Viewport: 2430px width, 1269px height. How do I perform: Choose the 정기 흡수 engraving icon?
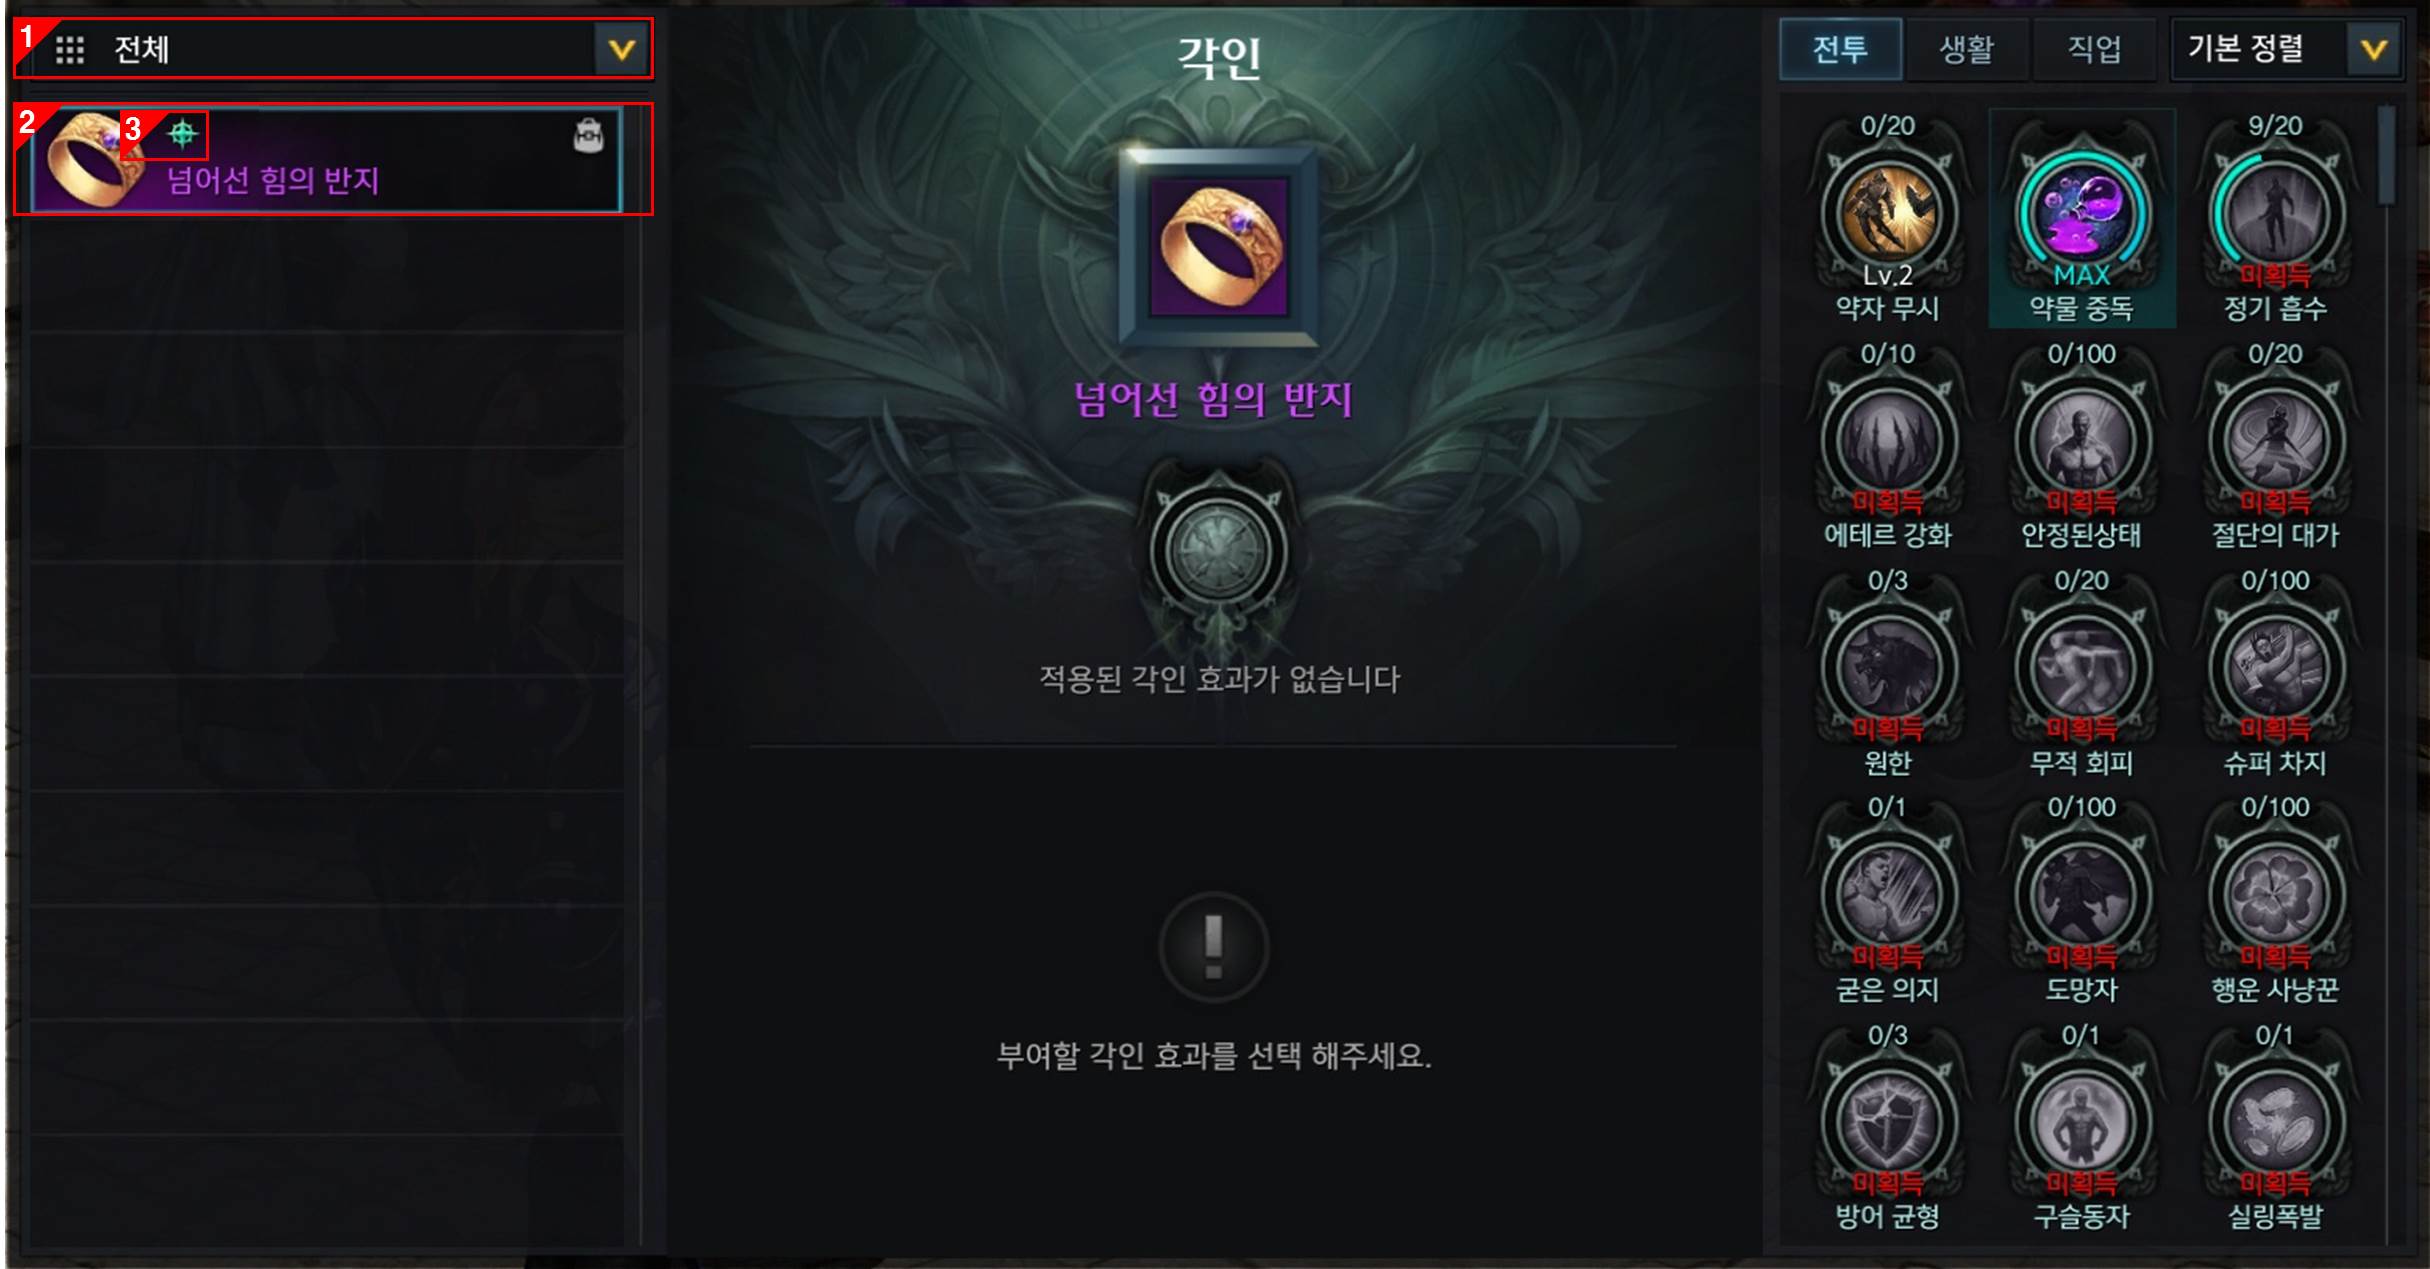coord(2276,212)
